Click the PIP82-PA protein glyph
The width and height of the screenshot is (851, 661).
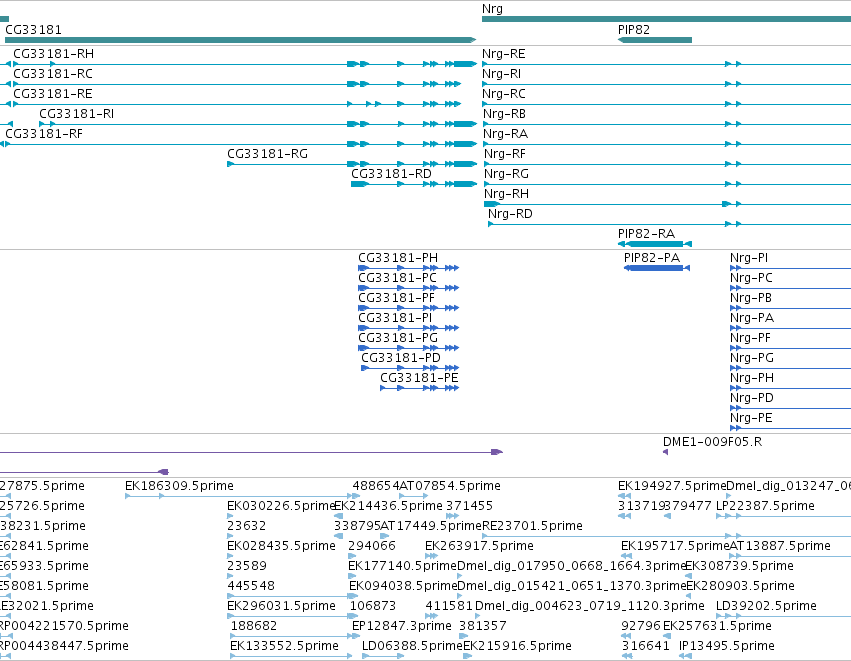click(x=657, y=268)
